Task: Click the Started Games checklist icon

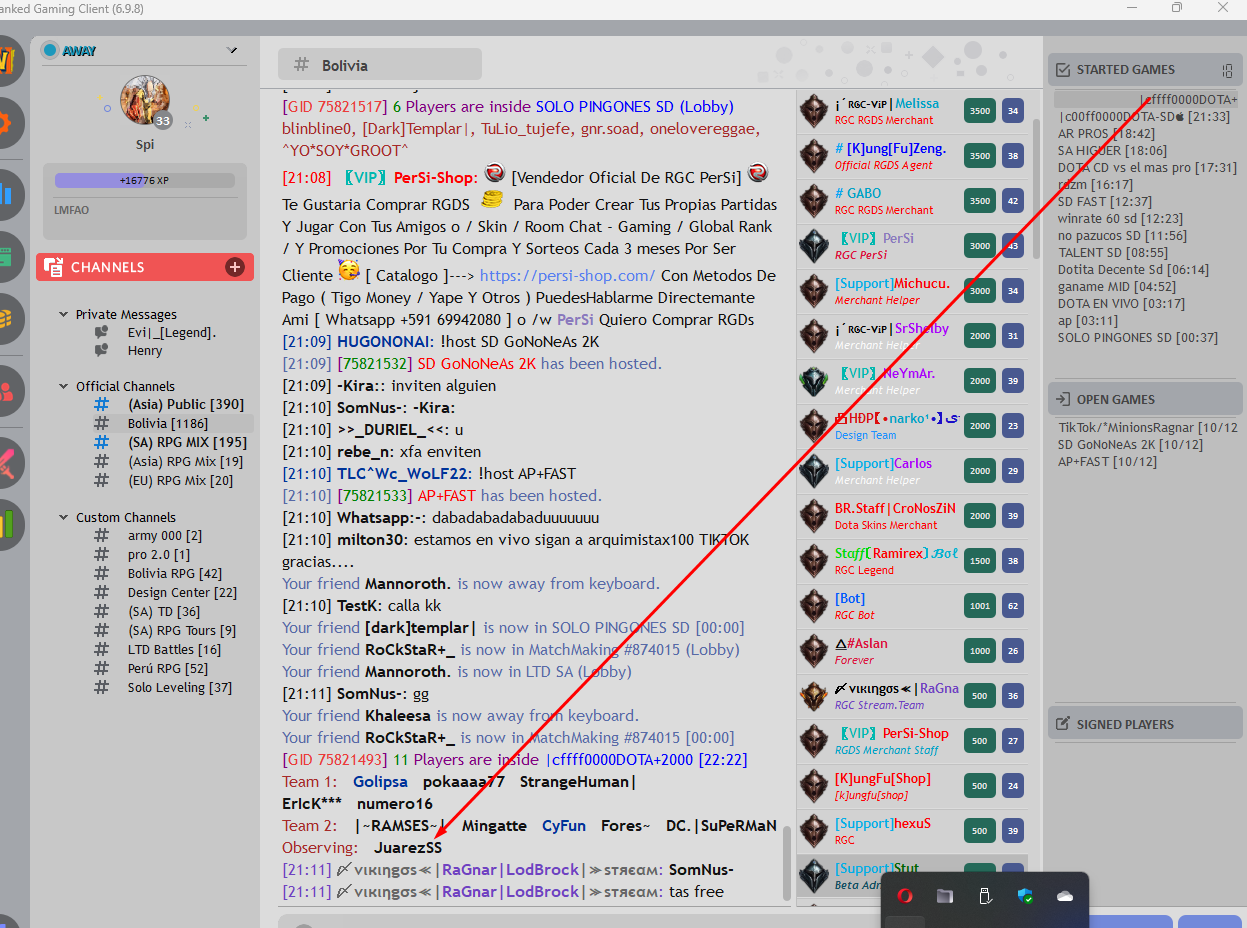Action: [x=1062, y=70]
